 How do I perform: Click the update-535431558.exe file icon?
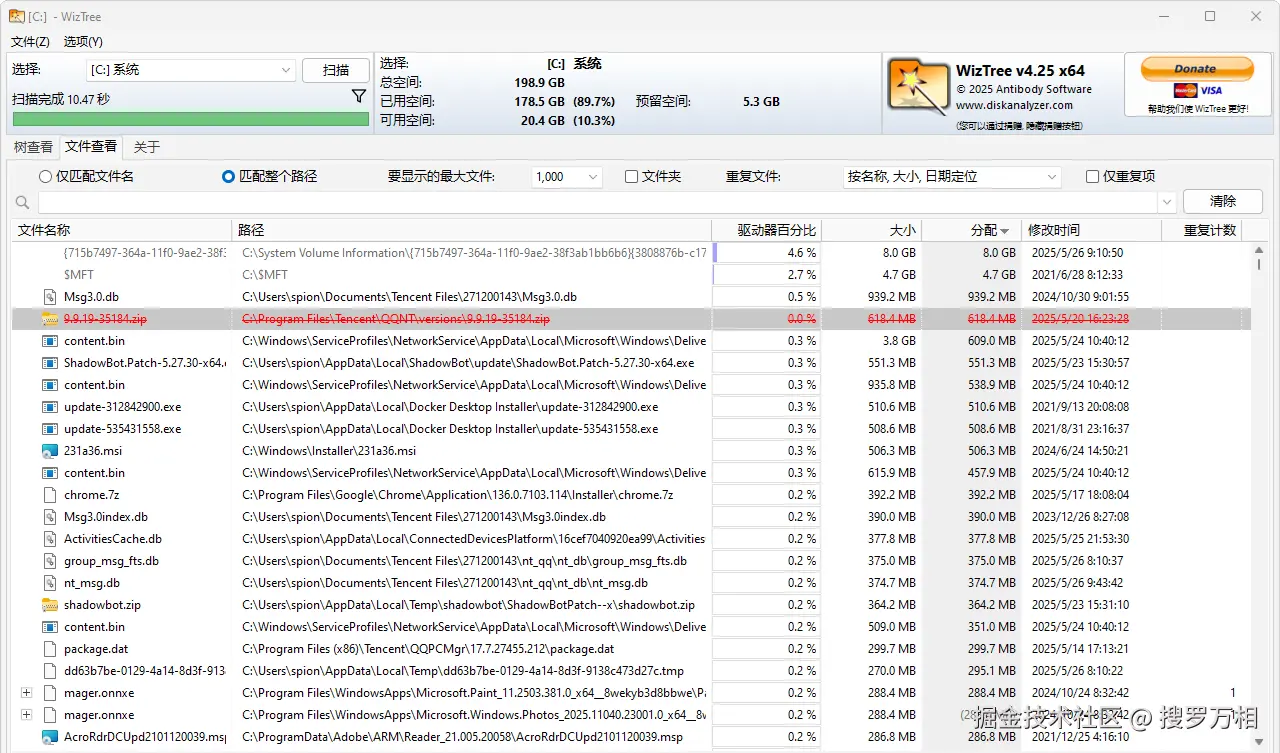pyautogui.click(x=50, y=429)
